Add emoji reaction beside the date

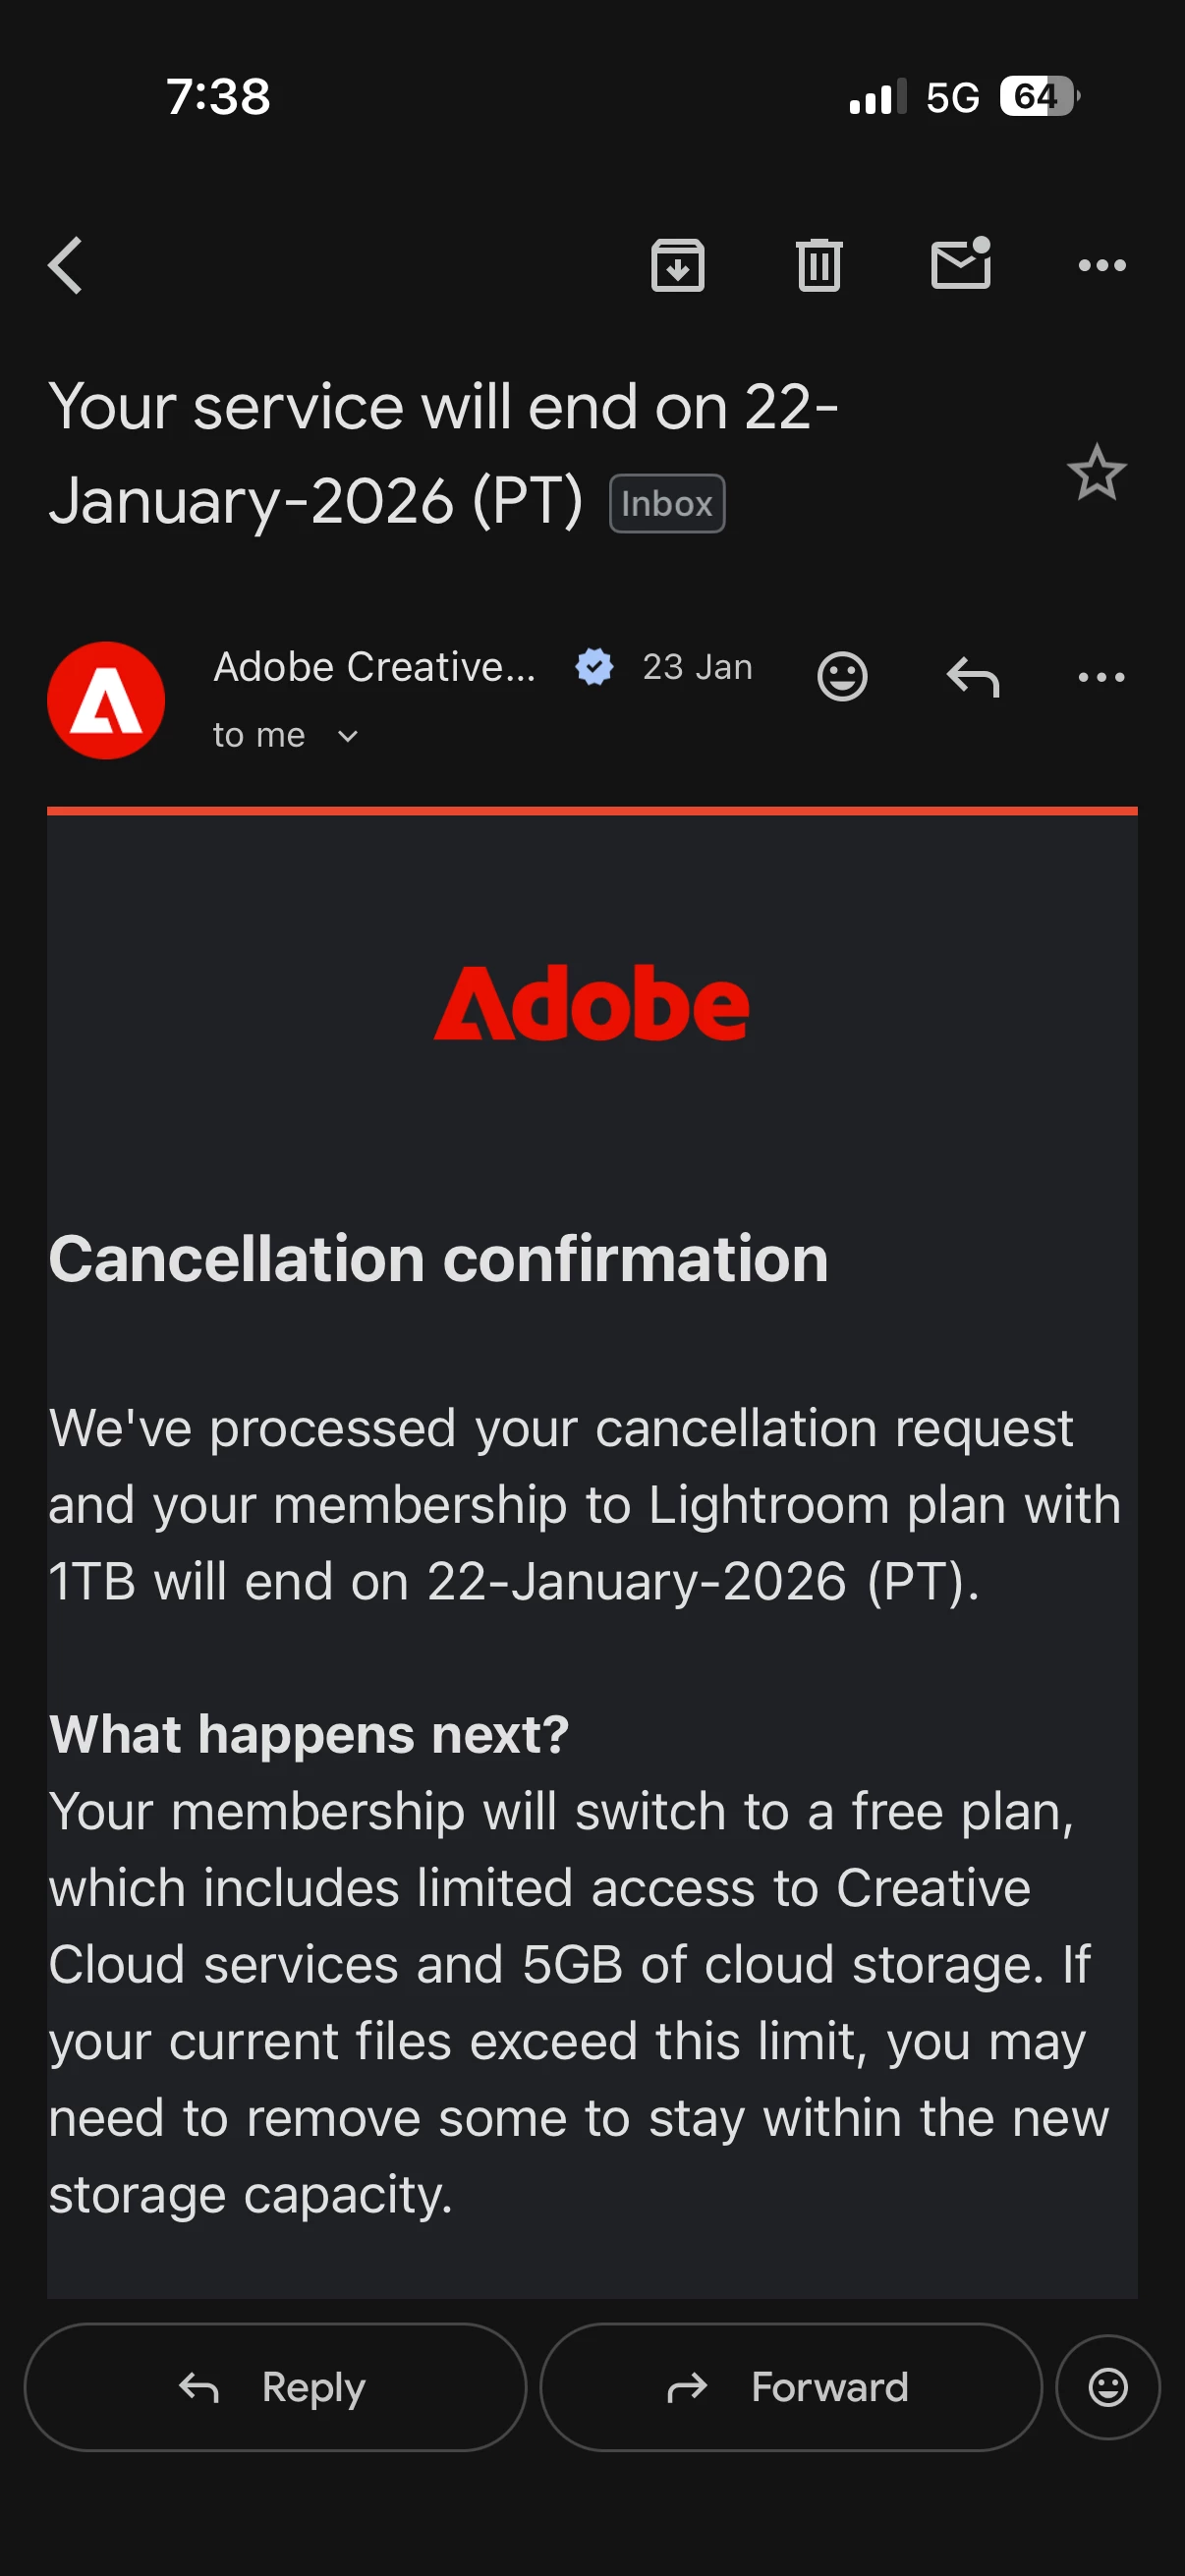click(842, 677)
